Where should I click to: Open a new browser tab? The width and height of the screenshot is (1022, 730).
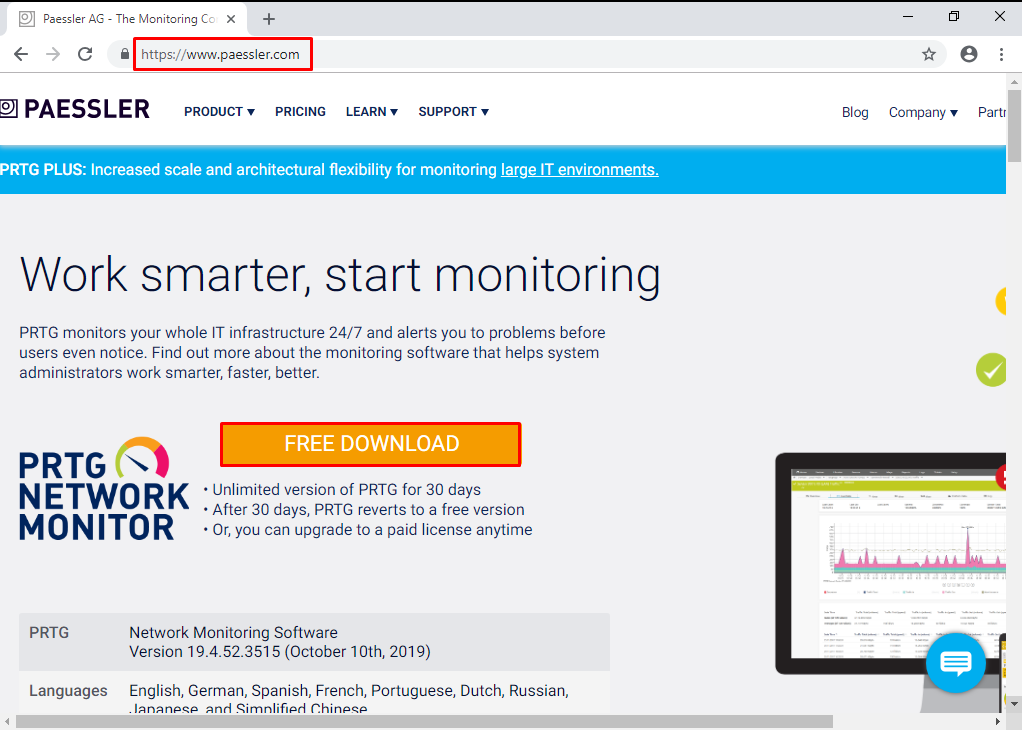click(269, 19)
